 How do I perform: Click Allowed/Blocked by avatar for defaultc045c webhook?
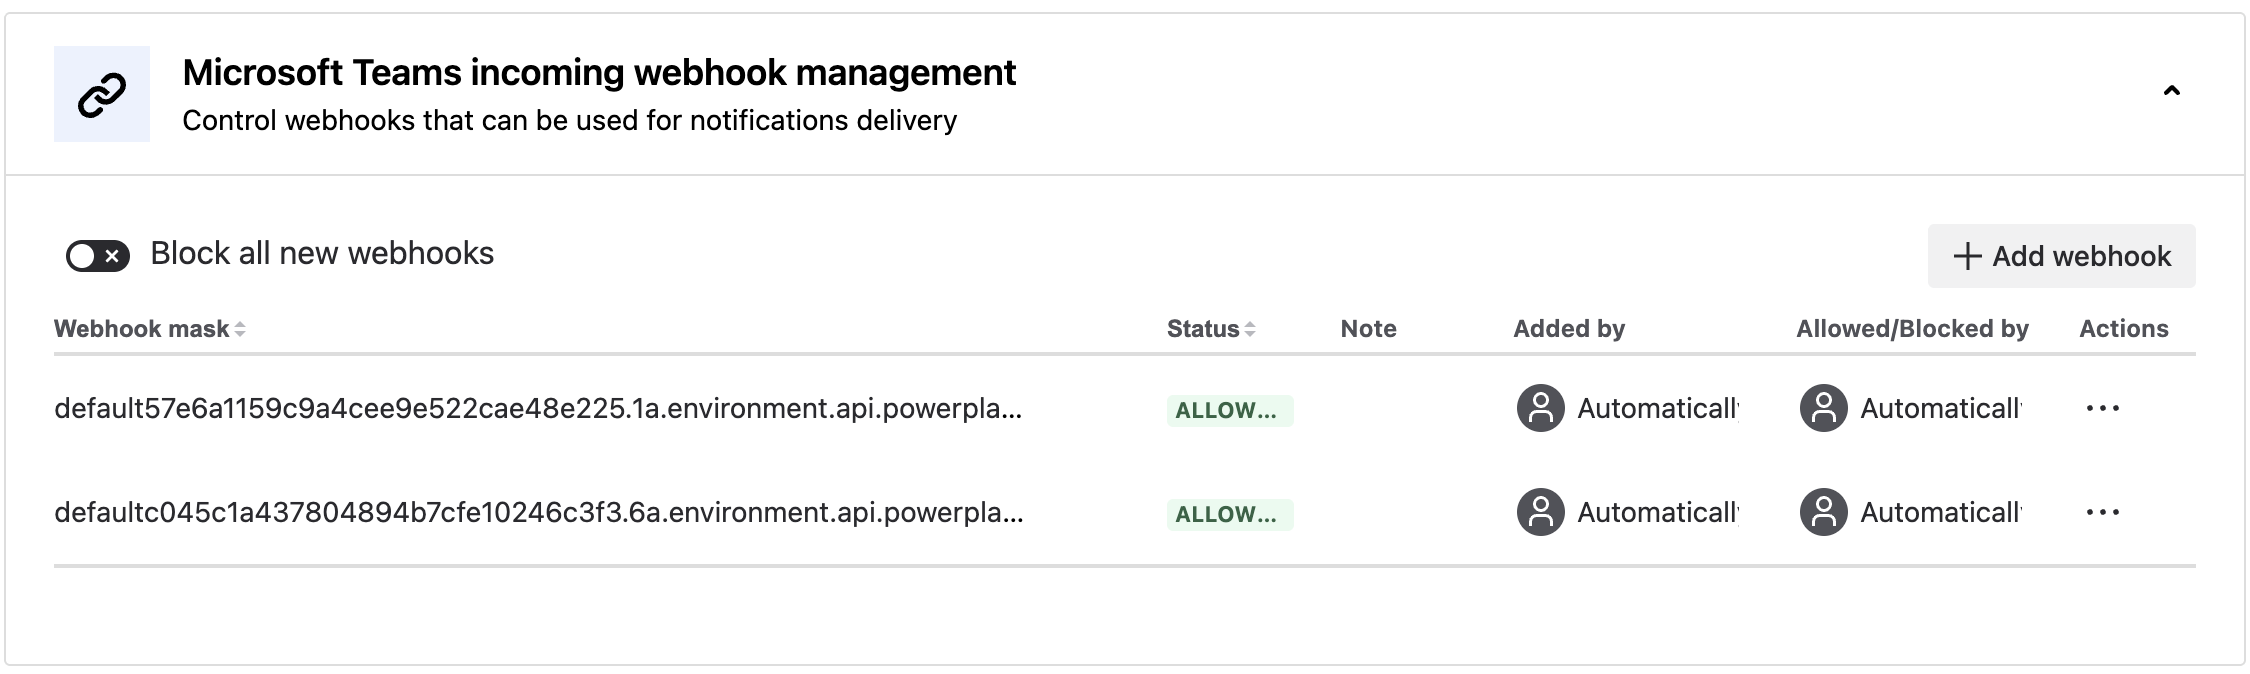point(1823,512)
